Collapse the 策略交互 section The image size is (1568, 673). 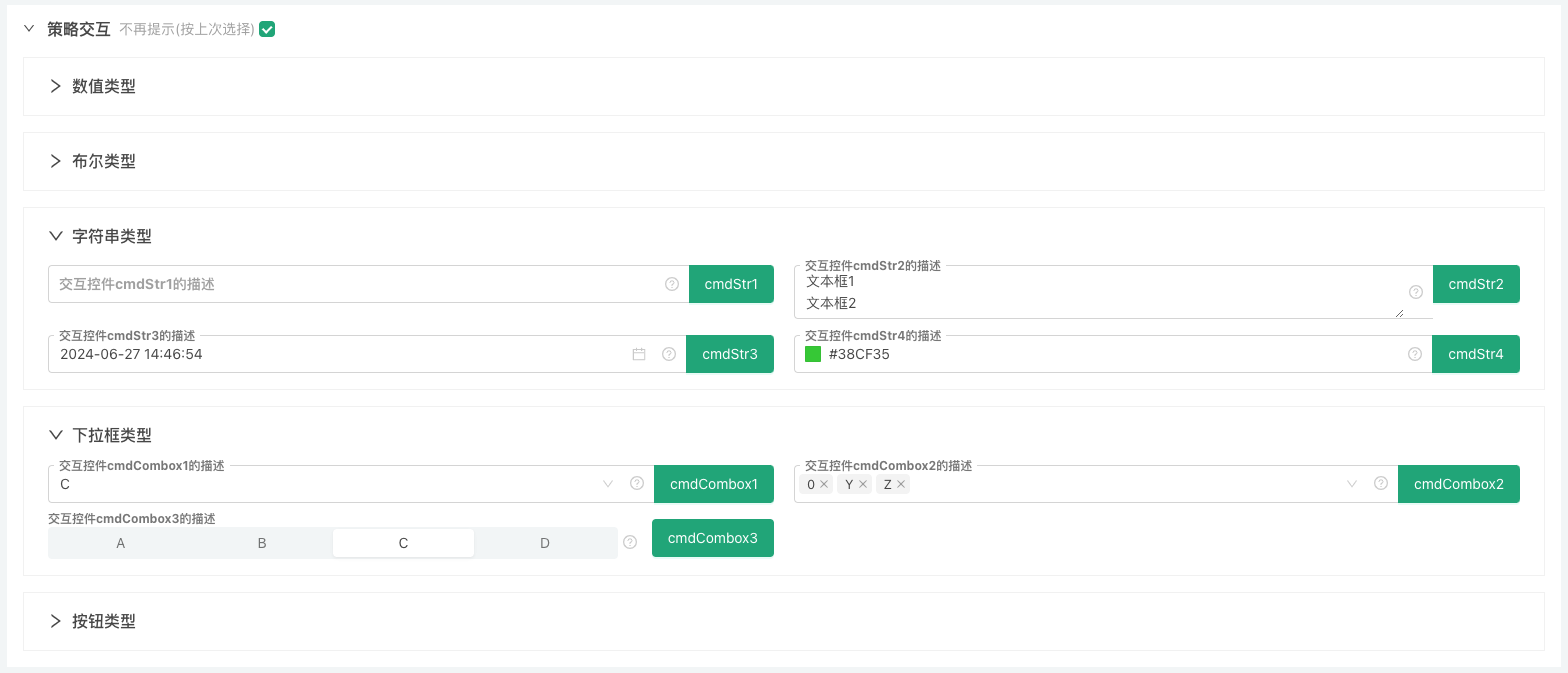point(29,29)
